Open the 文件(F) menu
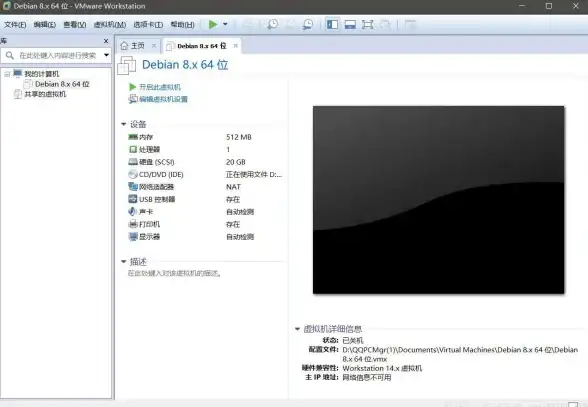 (x=15, y=25)
